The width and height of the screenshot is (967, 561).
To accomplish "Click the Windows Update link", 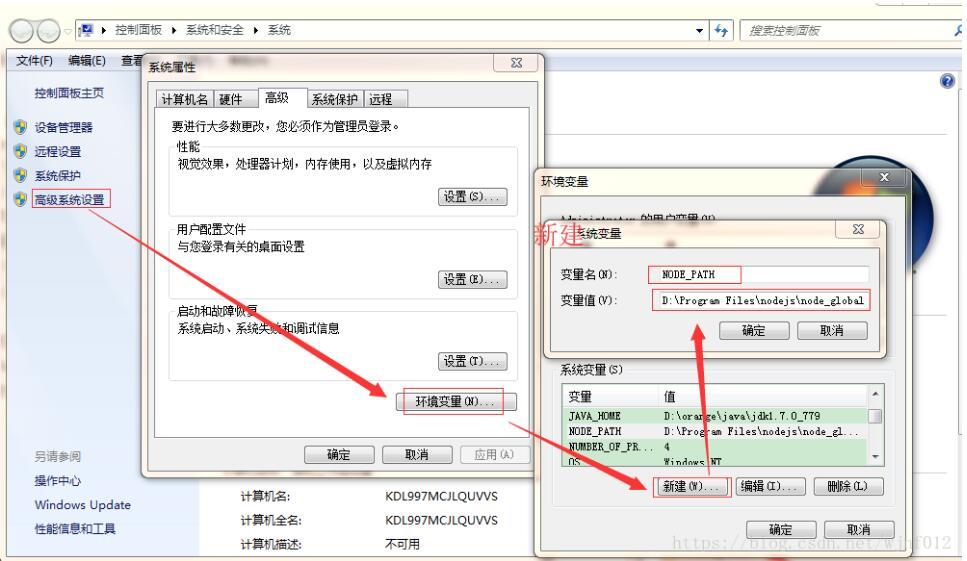I will coord(83,505).
